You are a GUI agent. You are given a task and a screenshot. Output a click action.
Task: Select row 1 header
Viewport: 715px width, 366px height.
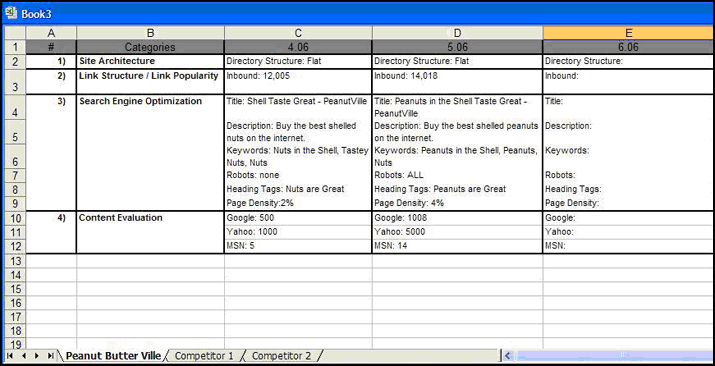pyautogui.click(x=15, y=47)
